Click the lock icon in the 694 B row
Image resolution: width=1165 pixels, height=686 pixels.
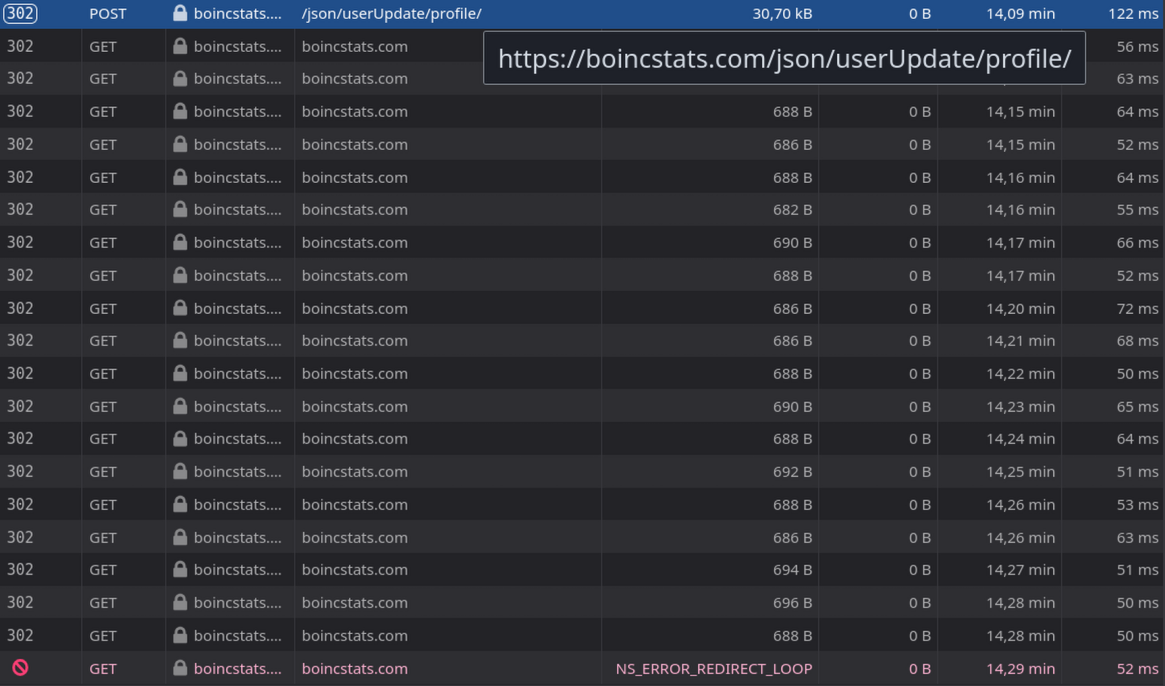coord(180,569)
